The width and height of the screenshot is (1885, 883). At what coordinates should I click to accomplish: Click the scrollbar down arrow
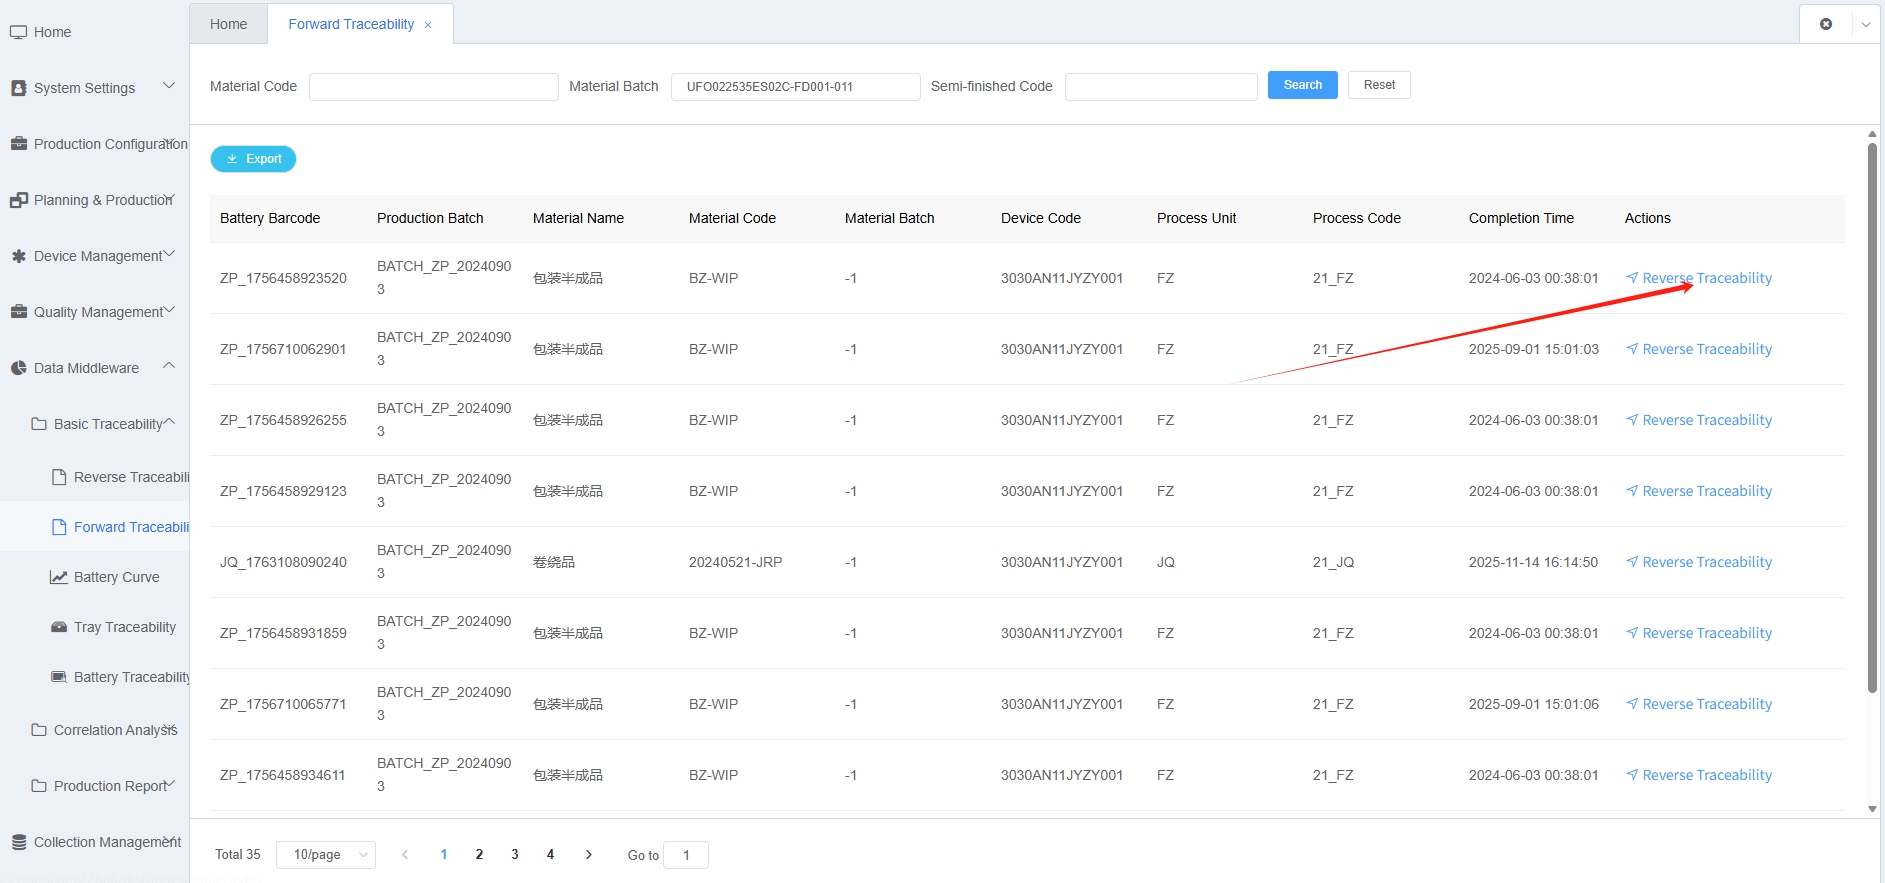1872,809
